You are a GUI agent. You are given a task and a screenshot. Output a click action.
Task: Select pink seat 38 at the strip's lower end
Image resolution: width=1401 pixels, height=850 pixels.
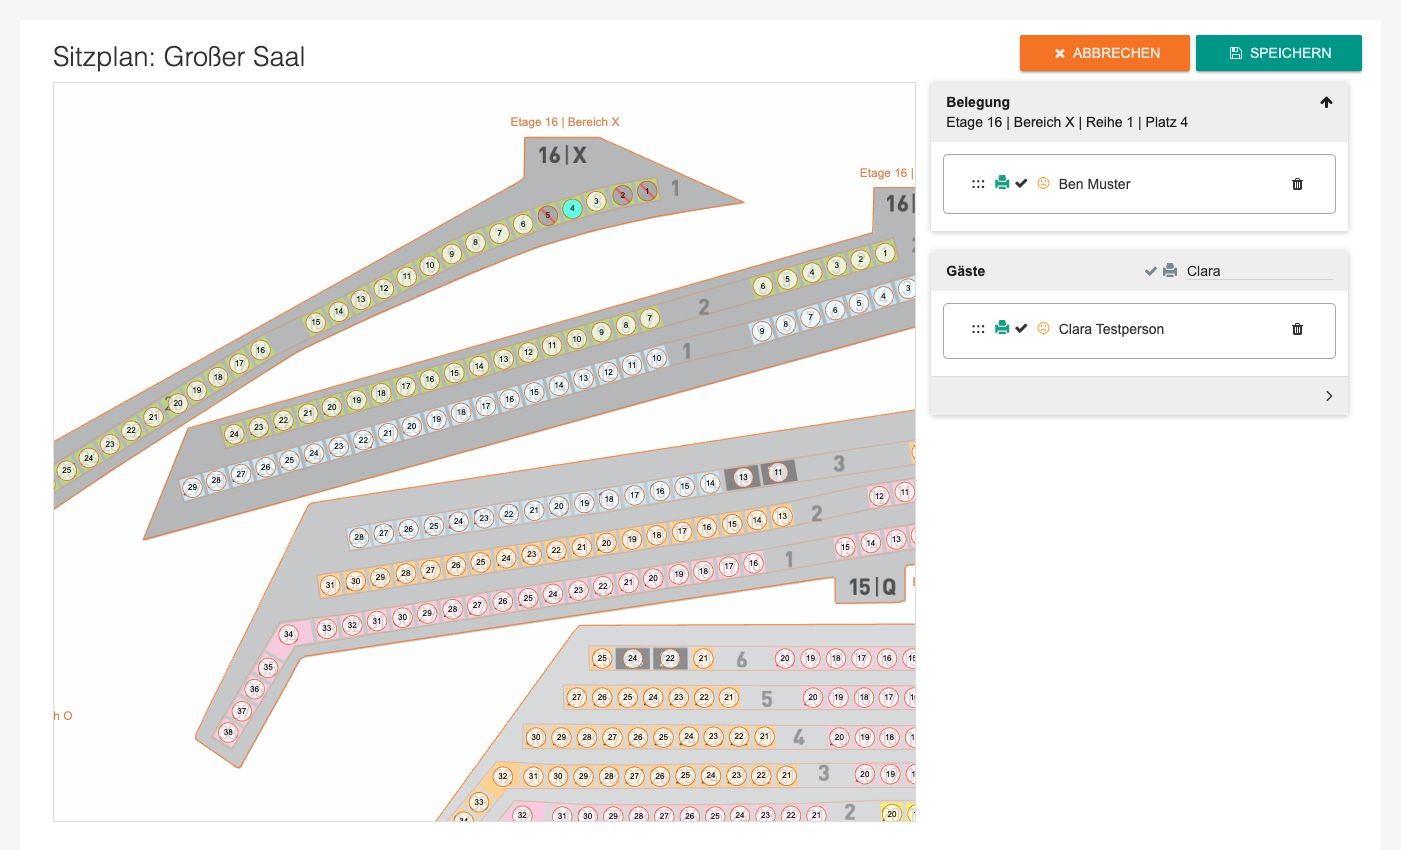point(228,732)
